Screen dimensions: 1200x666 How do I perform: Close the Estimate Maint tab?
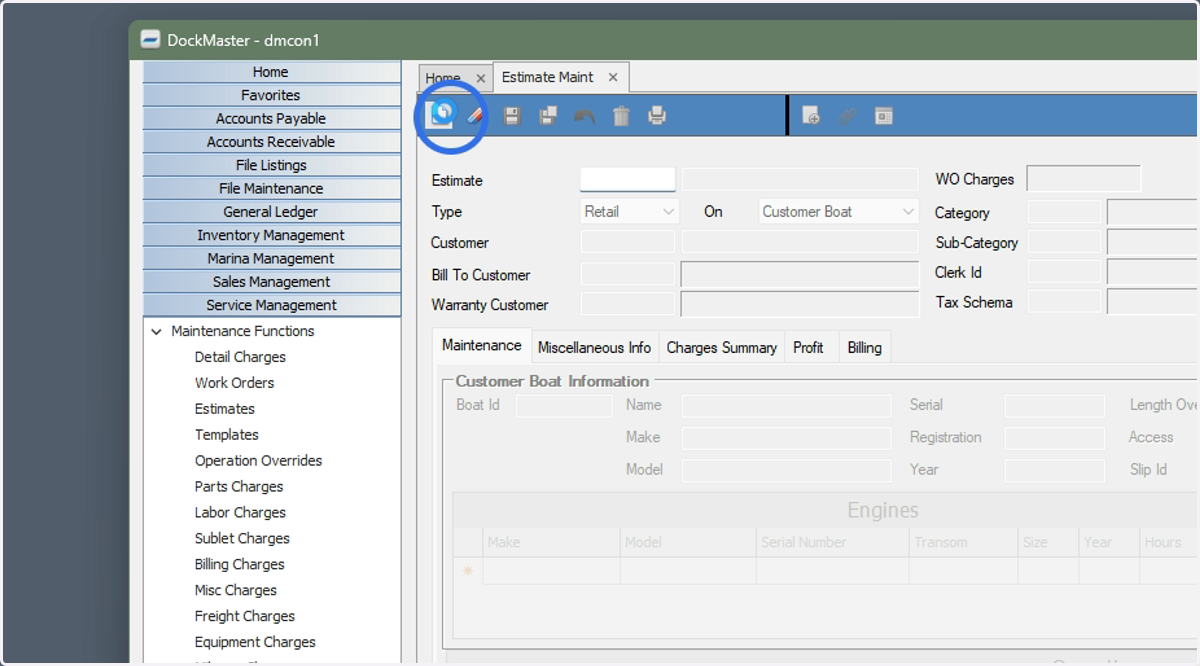coord(613,77)
